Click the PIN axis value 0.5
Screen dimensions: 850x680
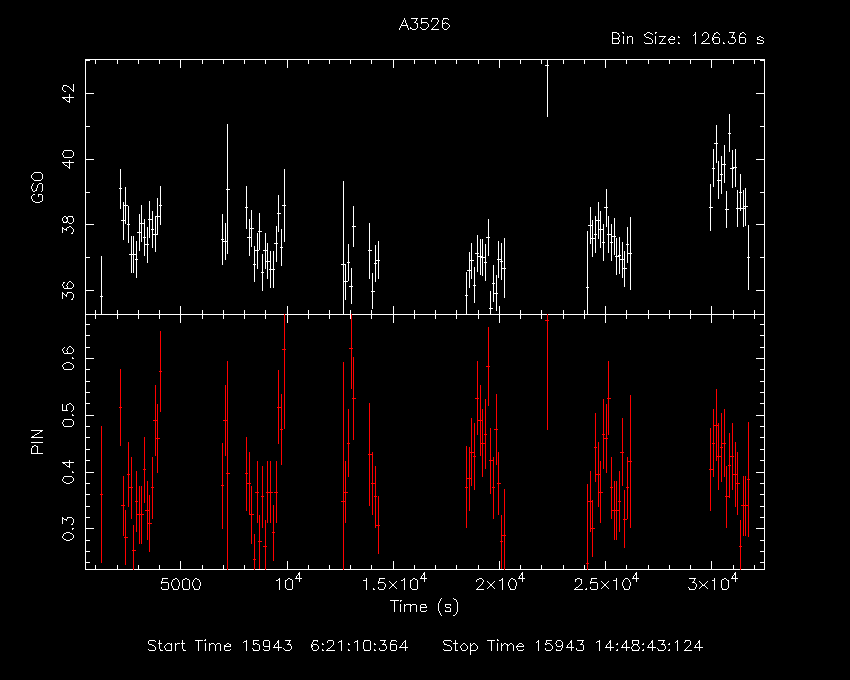(69, 415)
